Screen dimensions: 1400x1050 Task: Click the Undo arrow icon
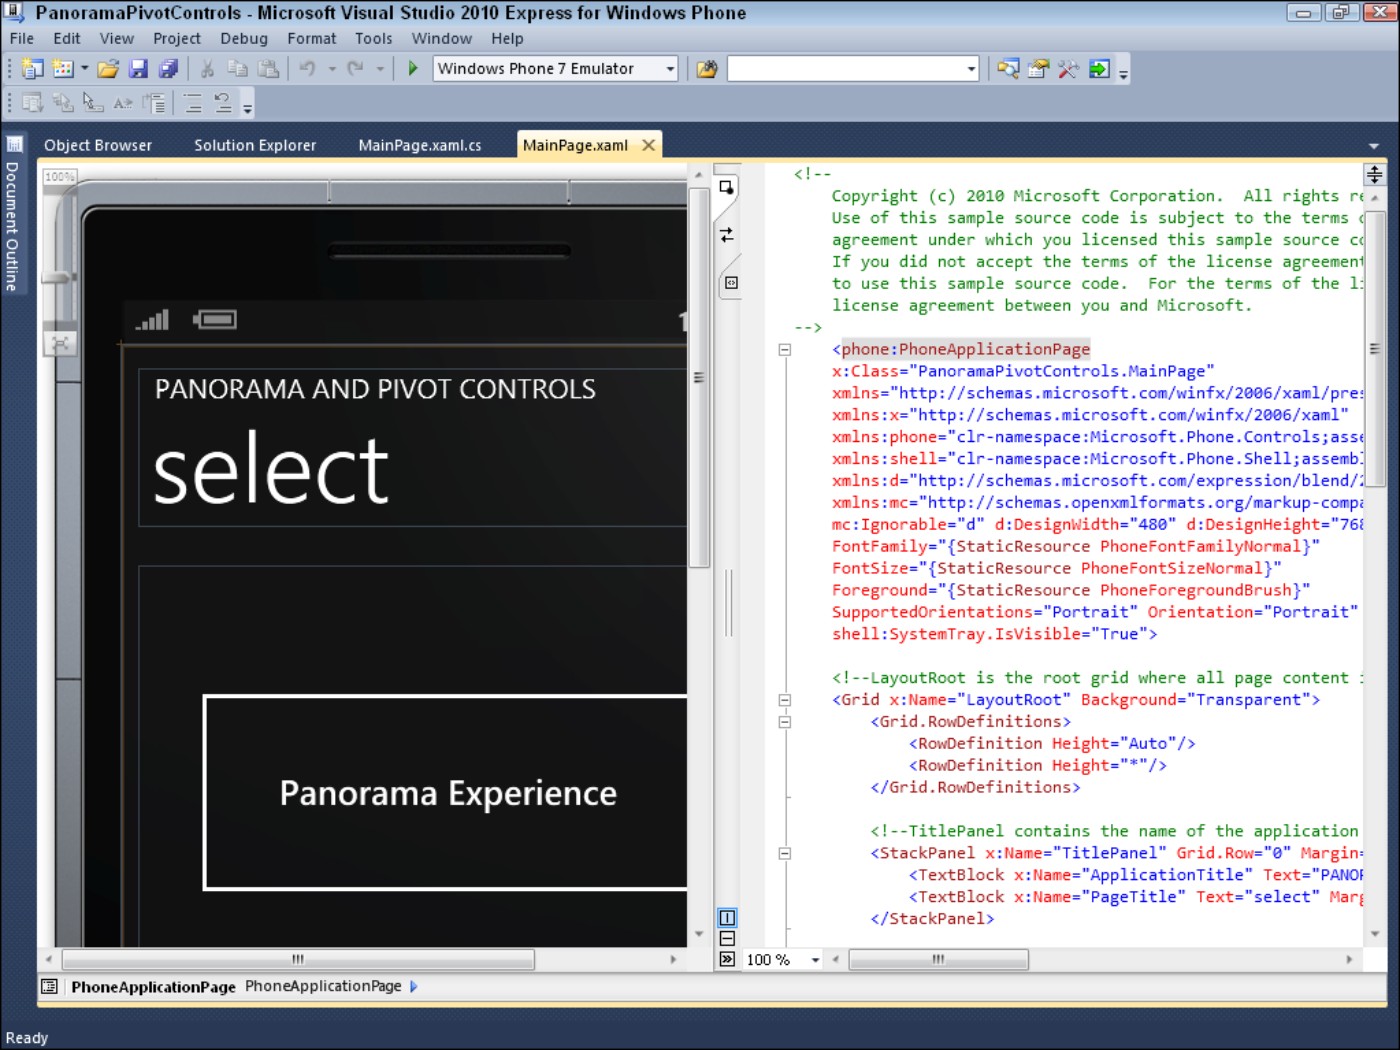coord(307,68)
